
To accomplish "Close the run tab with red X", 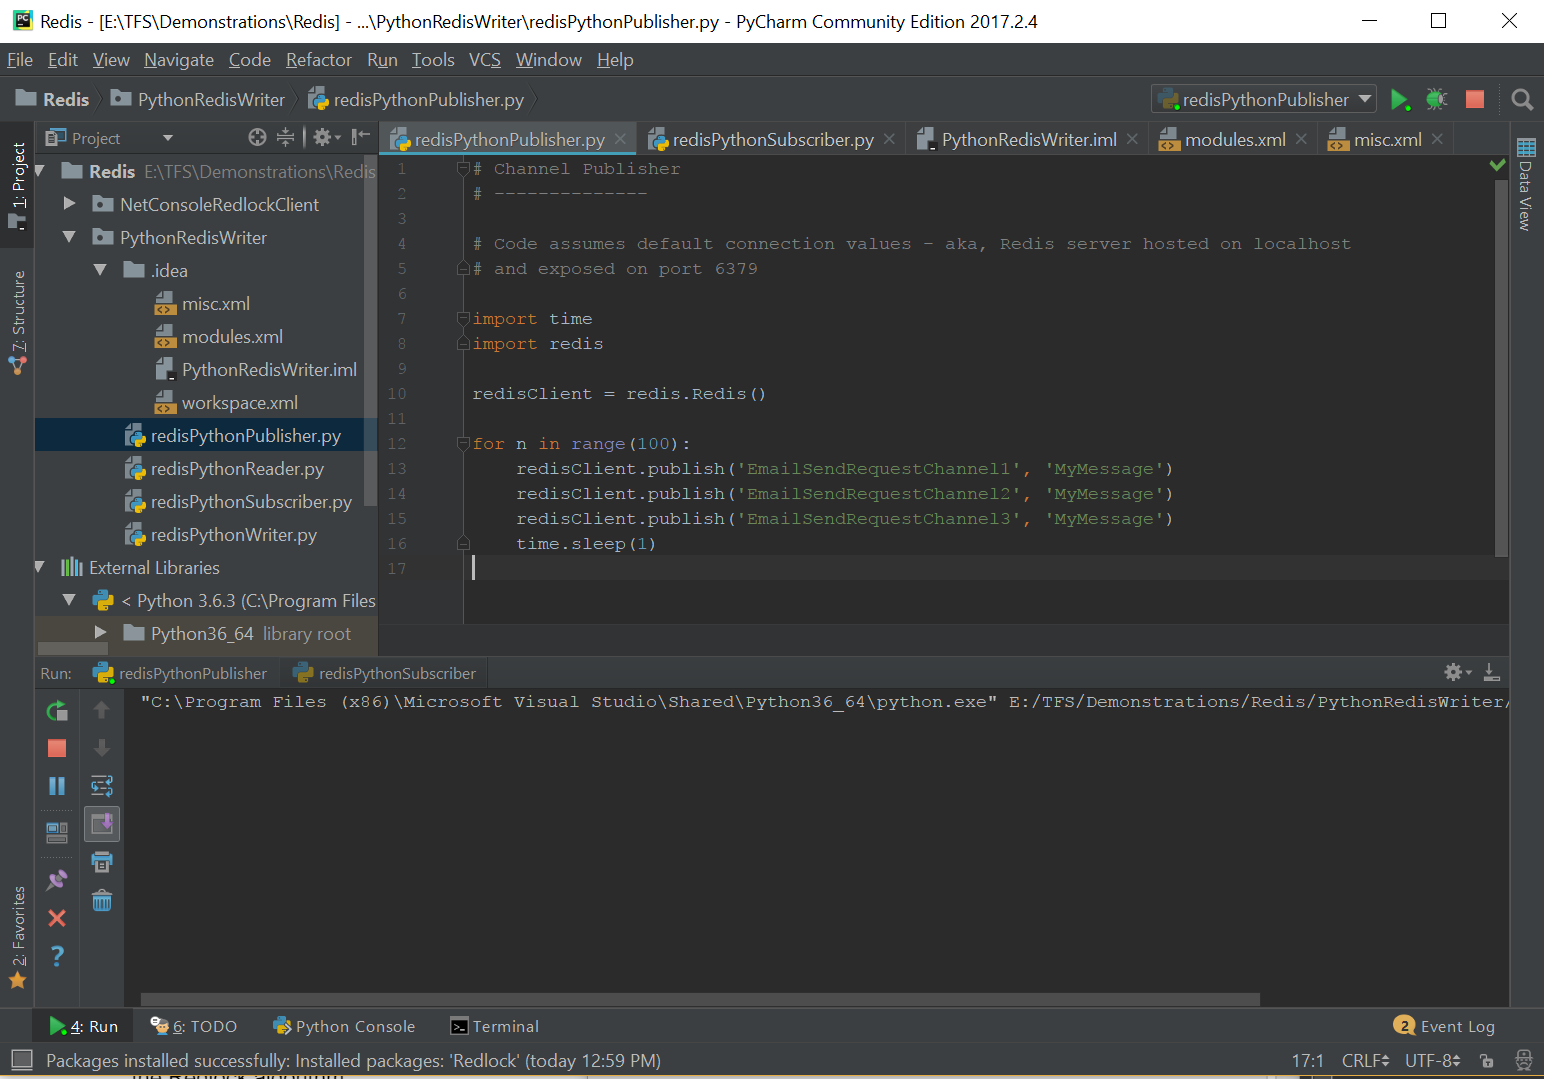I will (57, 918).
